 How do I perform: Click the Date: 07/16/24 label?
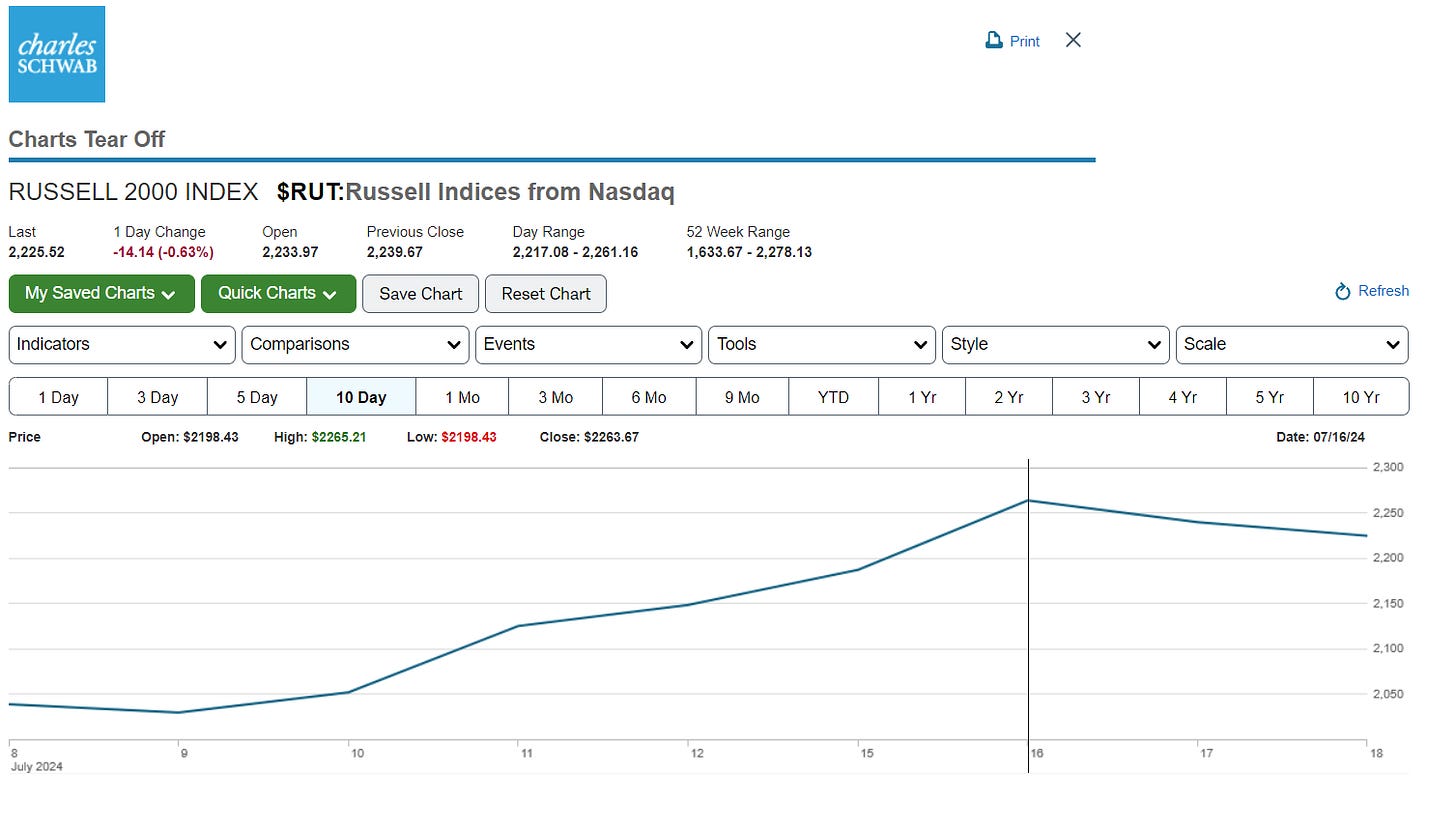(x=1320, y=437)
